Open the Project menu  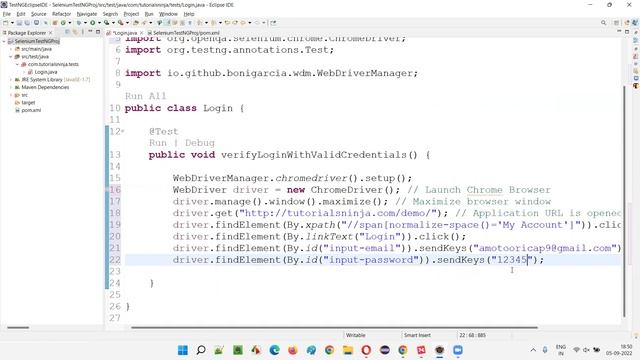(131, 14)
